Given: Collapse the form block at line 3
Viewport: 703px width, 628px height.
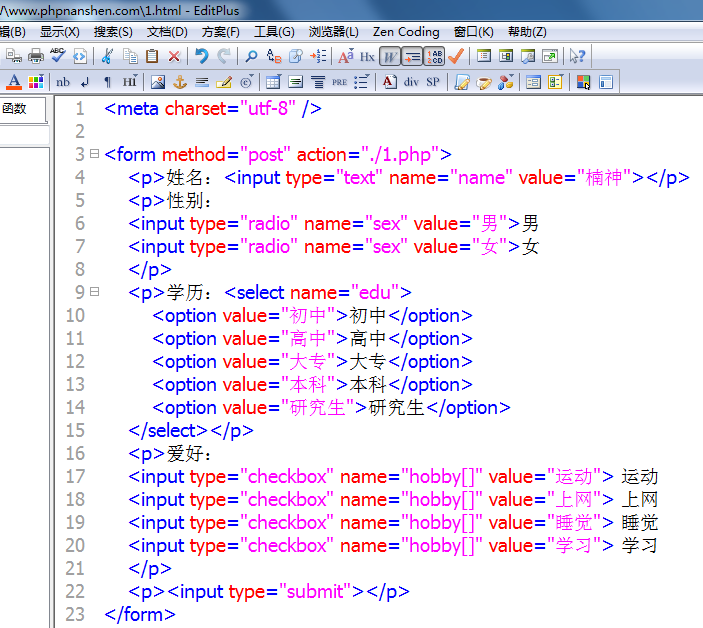Looking at the screenshot, I should click(94, 154).
